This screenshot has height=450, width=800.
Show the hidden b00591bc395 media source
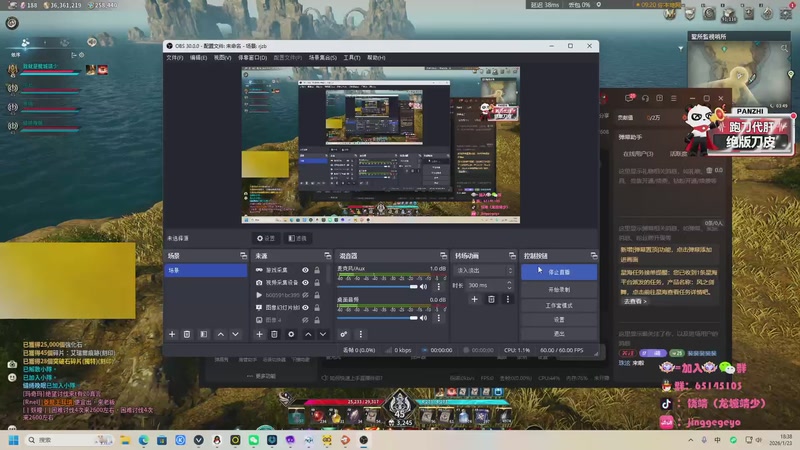[x=305, y=295]
